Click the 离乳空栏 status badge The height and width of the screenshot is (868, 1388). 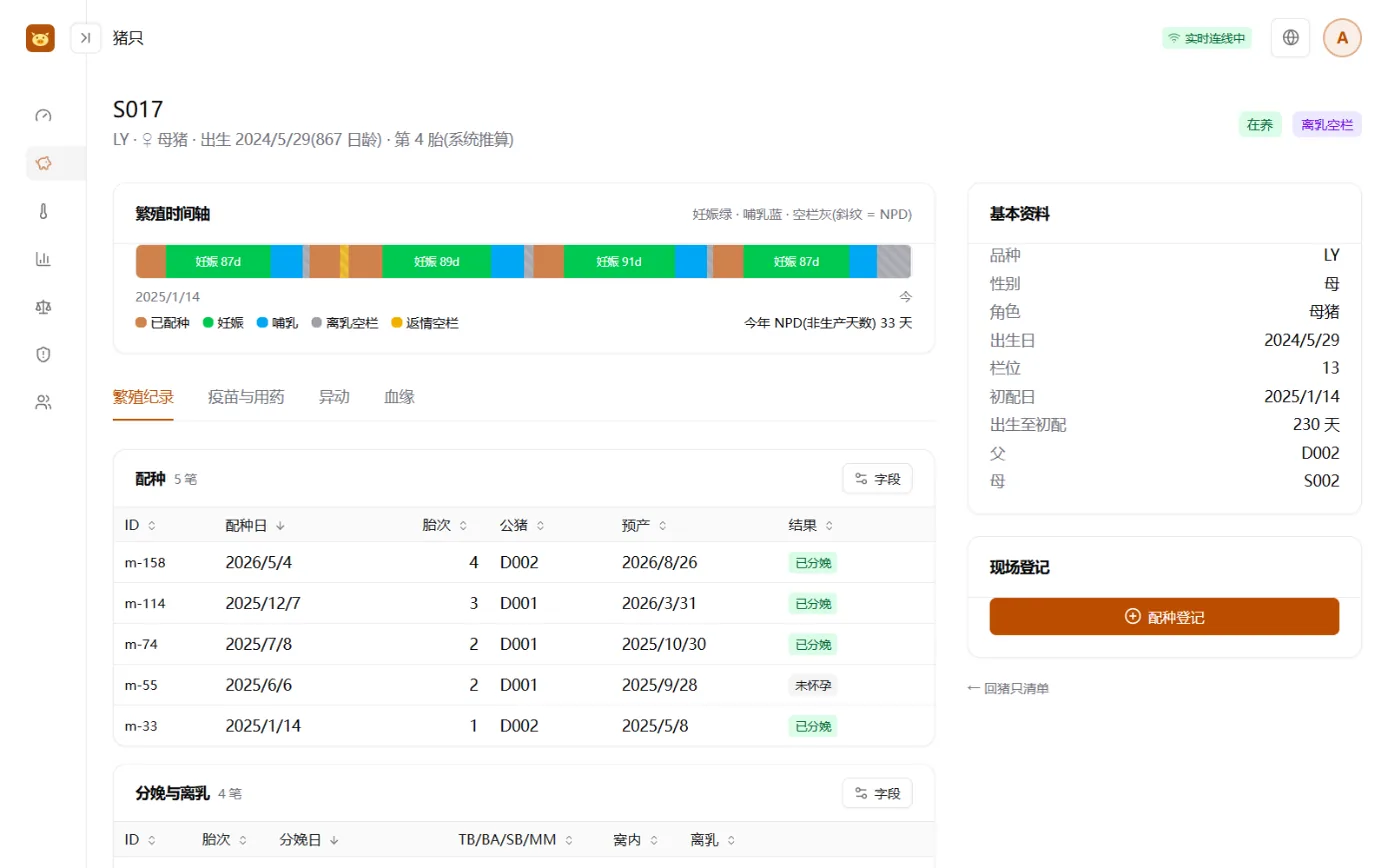(1327, 125)
